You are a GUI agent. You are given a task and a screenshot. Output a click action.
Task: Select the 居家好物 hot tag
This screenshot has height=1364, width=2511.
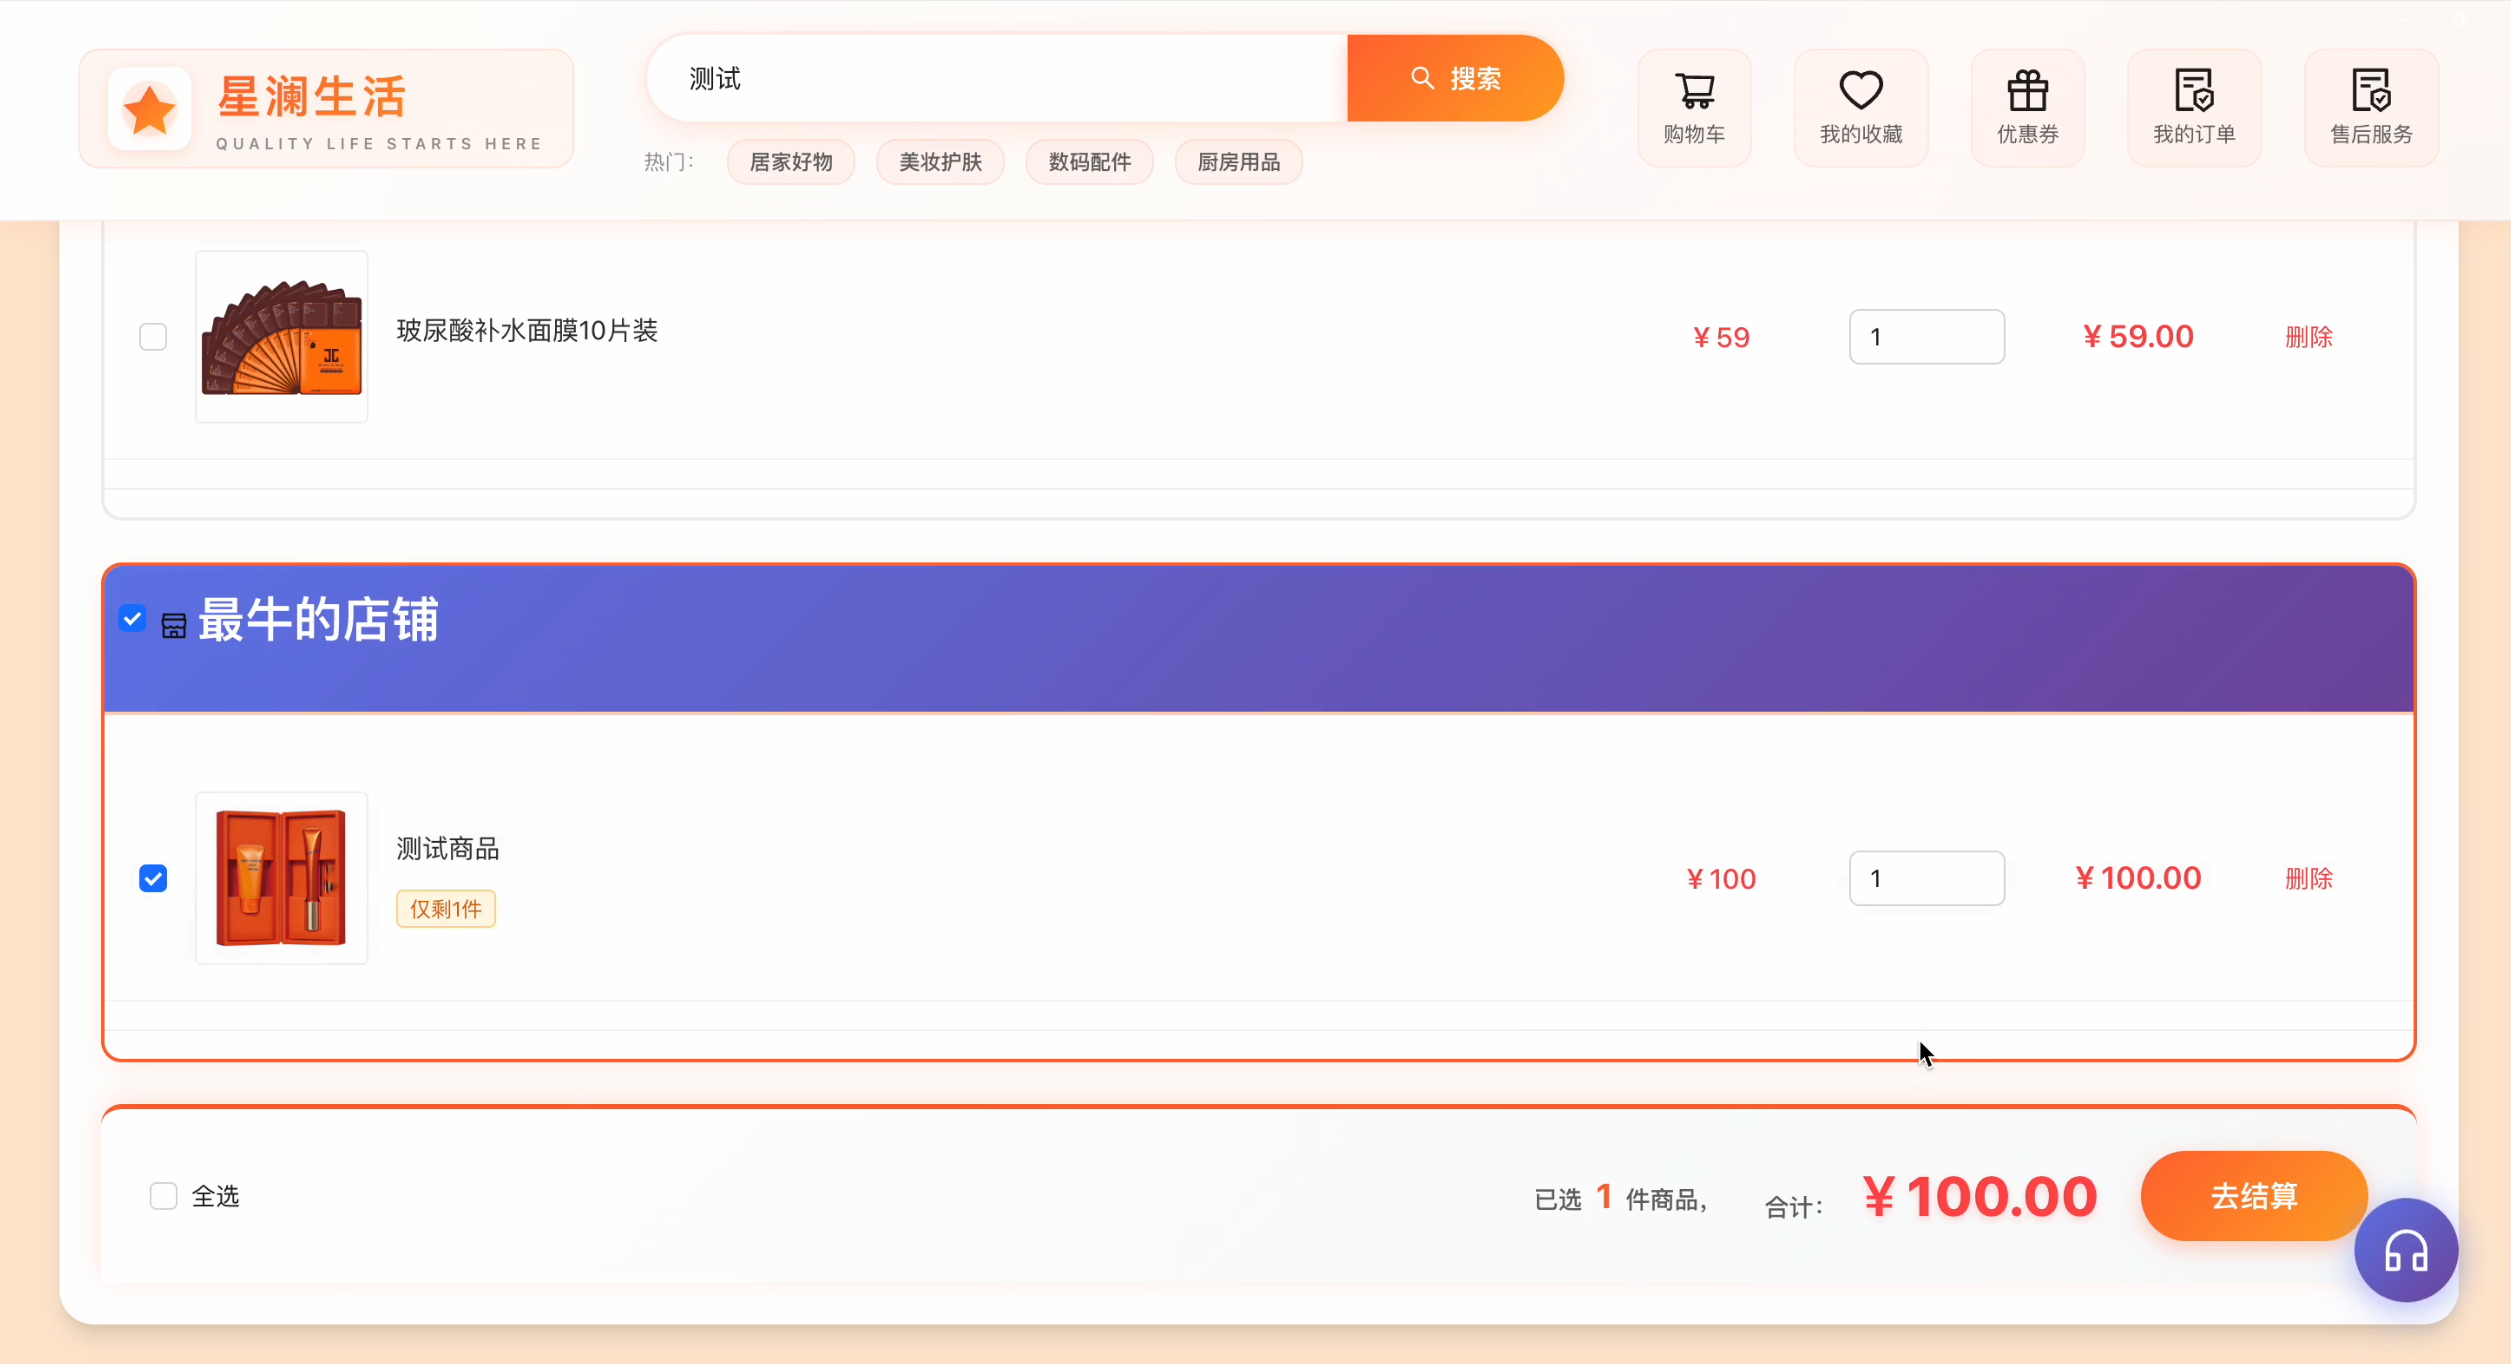pyautogui.click(x=790, y=162)
